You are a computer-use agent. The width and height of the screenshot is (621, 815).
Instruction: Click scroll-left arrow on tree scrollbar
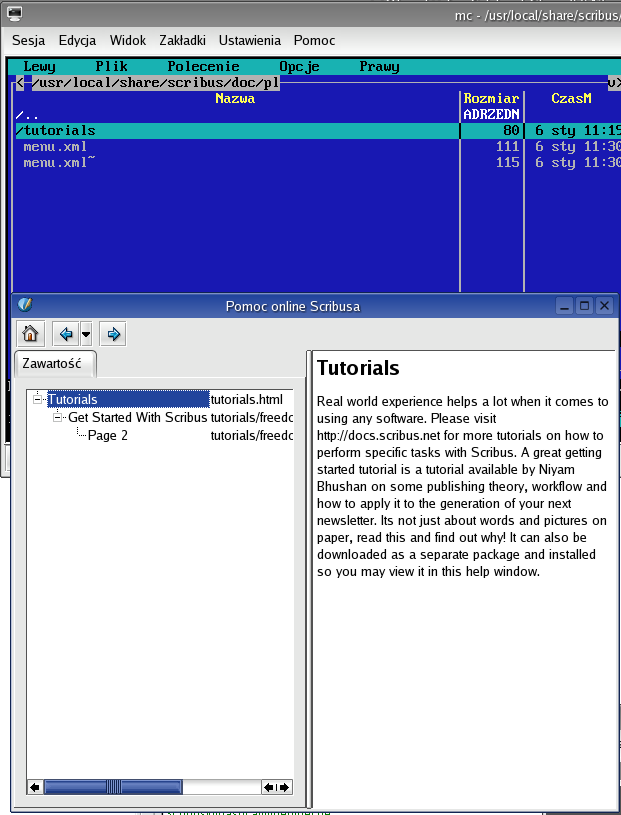pos(35,787)
